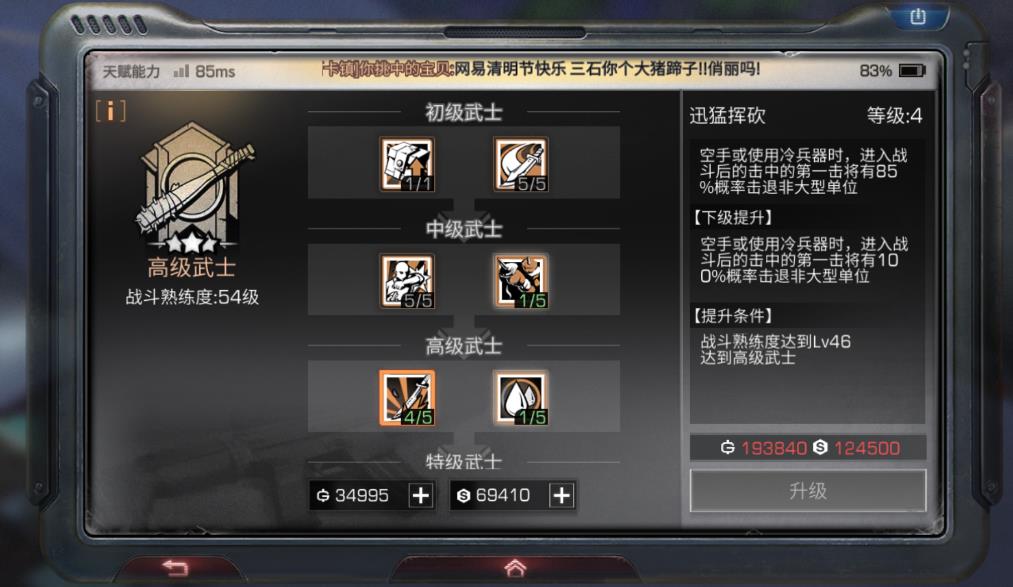This screenshot has width=1013, height=587.
Task: Select the blood drop skill showing 1/5
Action: (521, 398)
